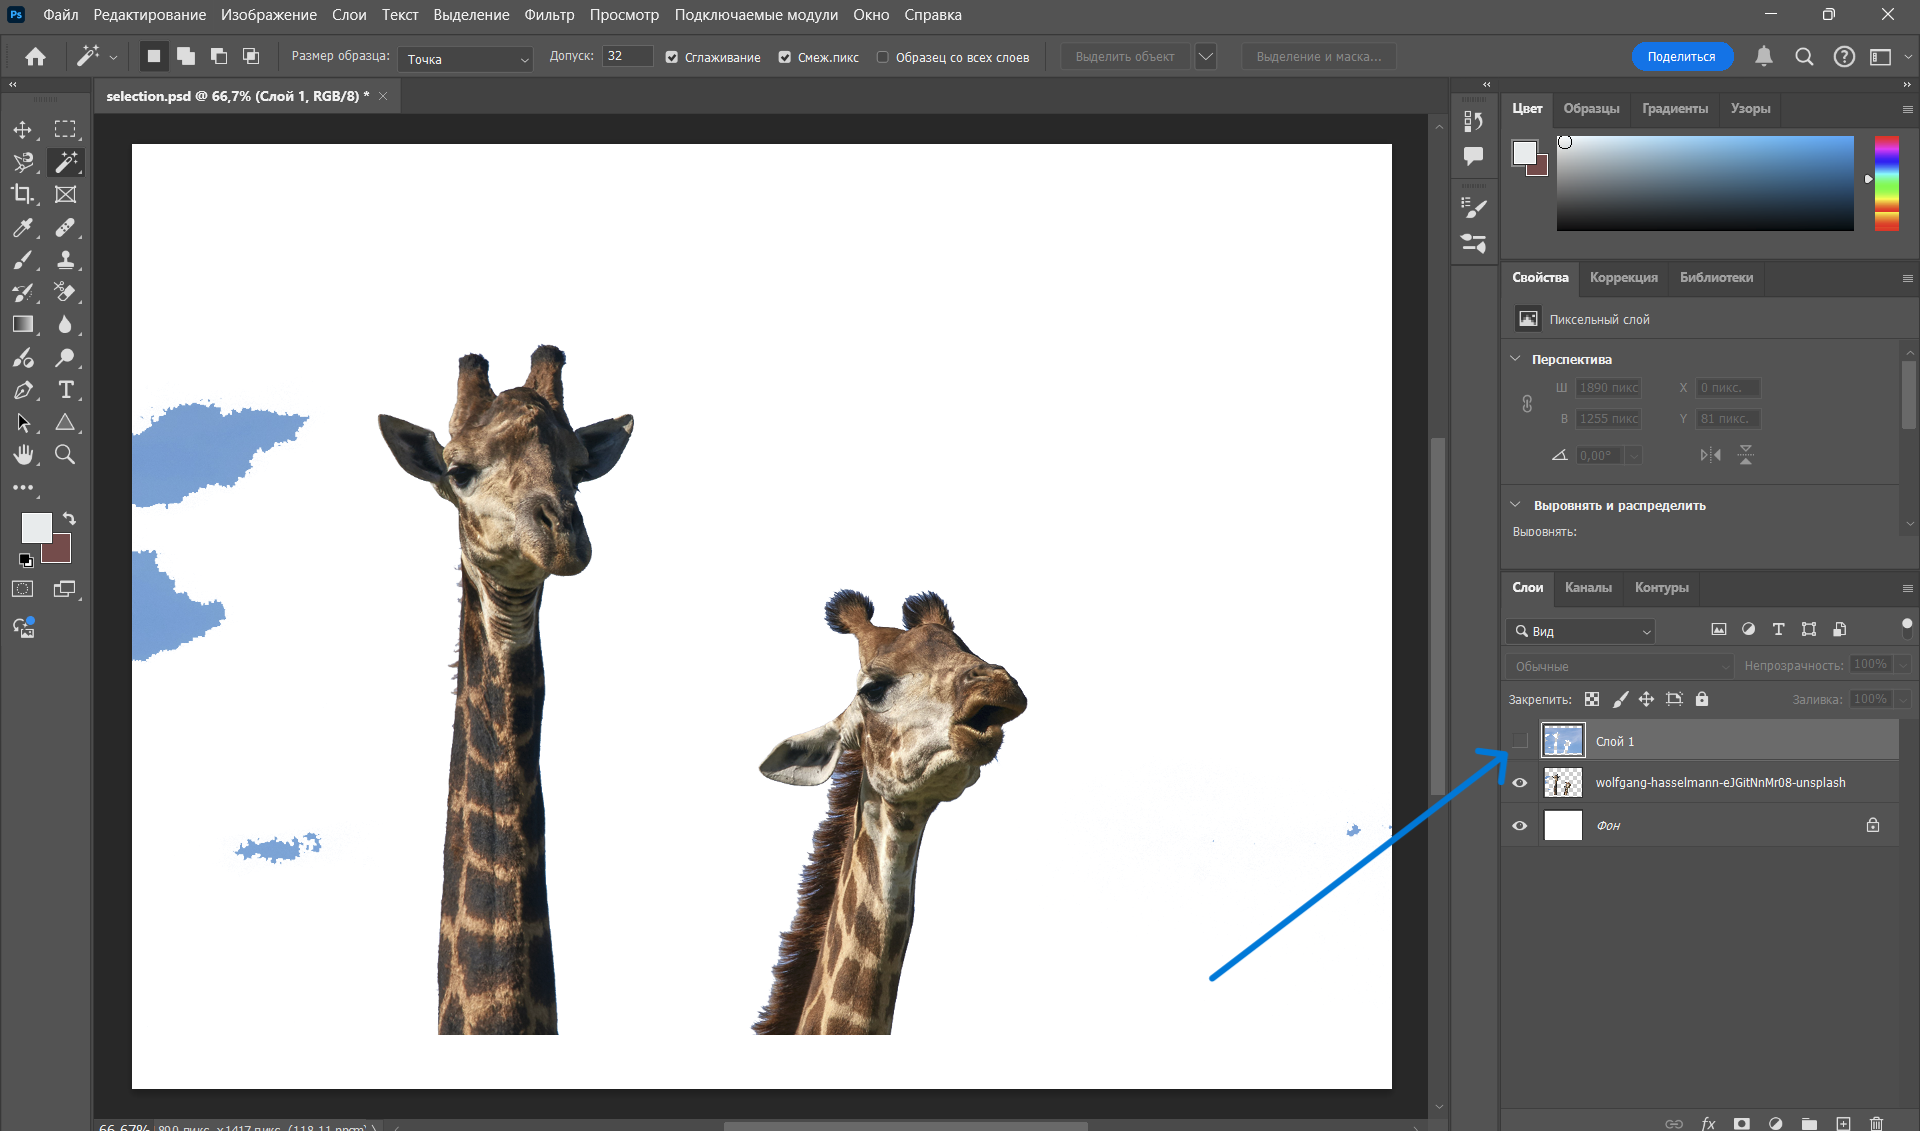Open the Размер образца dropdown

pyautogui.click(x=466, y=59)
